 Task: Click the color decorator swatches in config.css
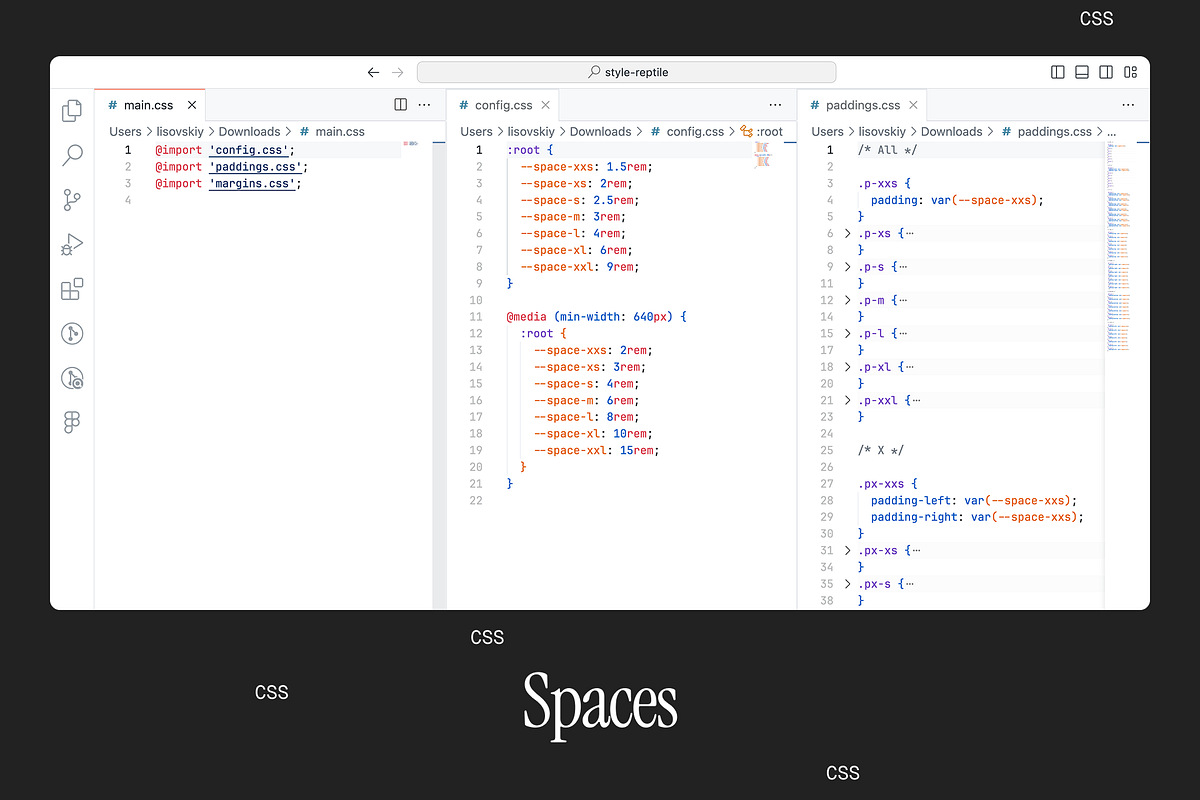pos(762,154)
